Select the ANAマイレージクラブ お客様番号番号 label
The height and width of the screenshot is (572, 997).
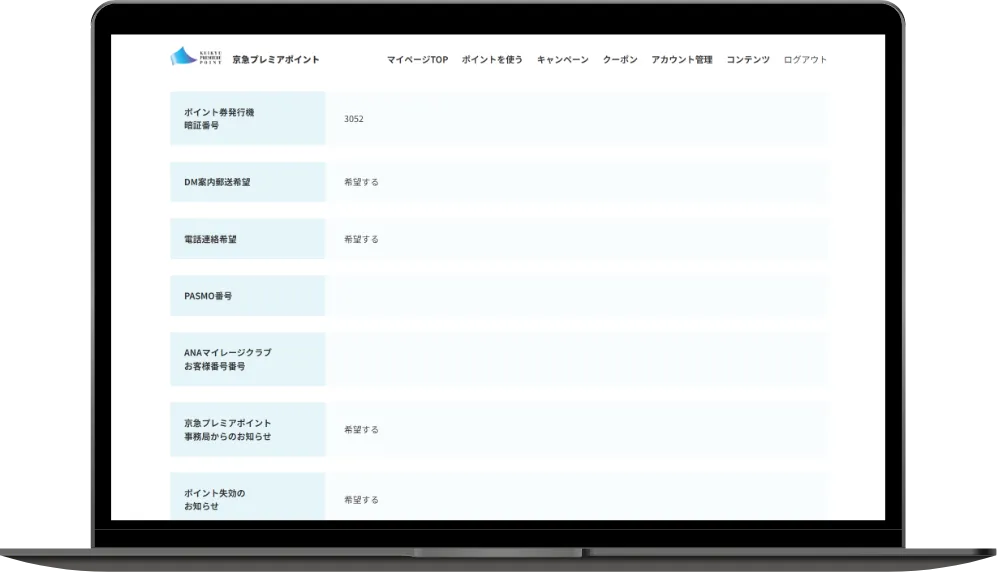[228, 359]
